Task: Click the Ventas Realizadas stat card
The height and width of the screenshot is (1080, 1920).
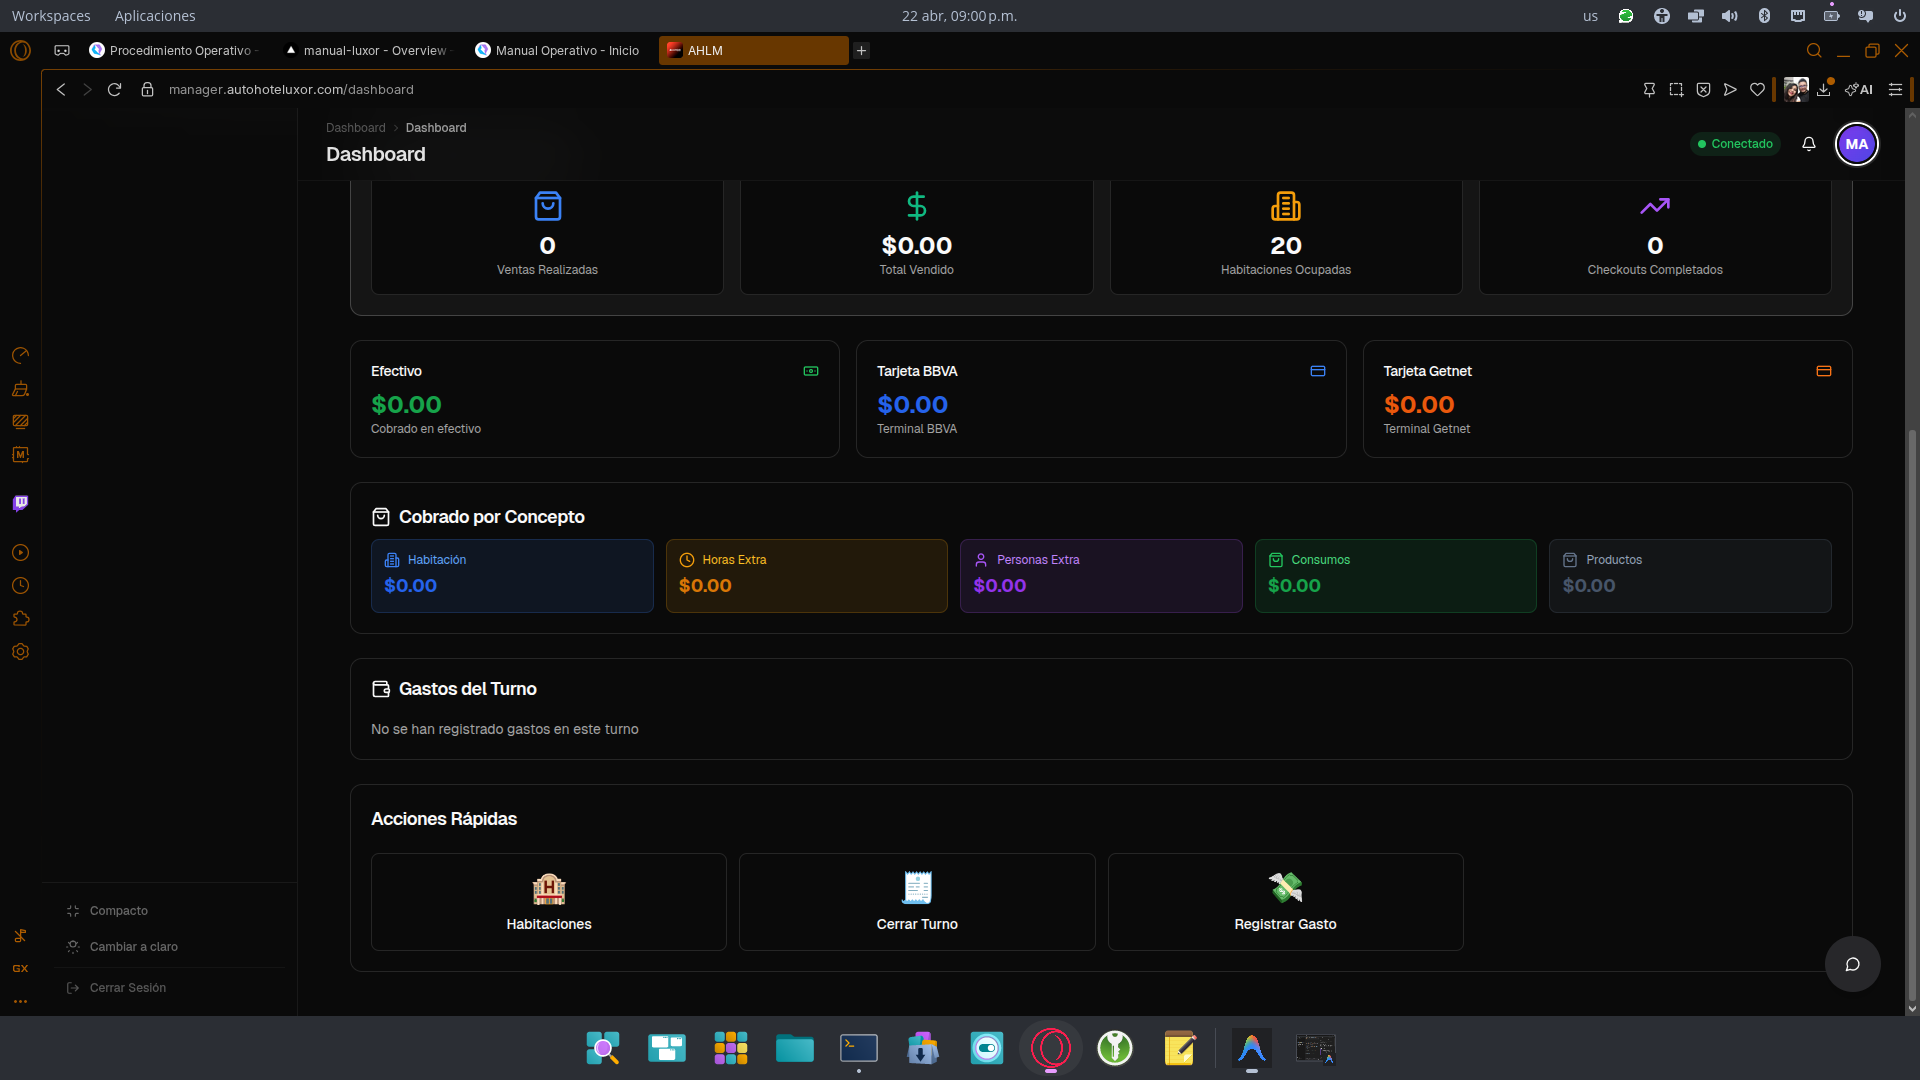Action: click(x=547, y=238)
